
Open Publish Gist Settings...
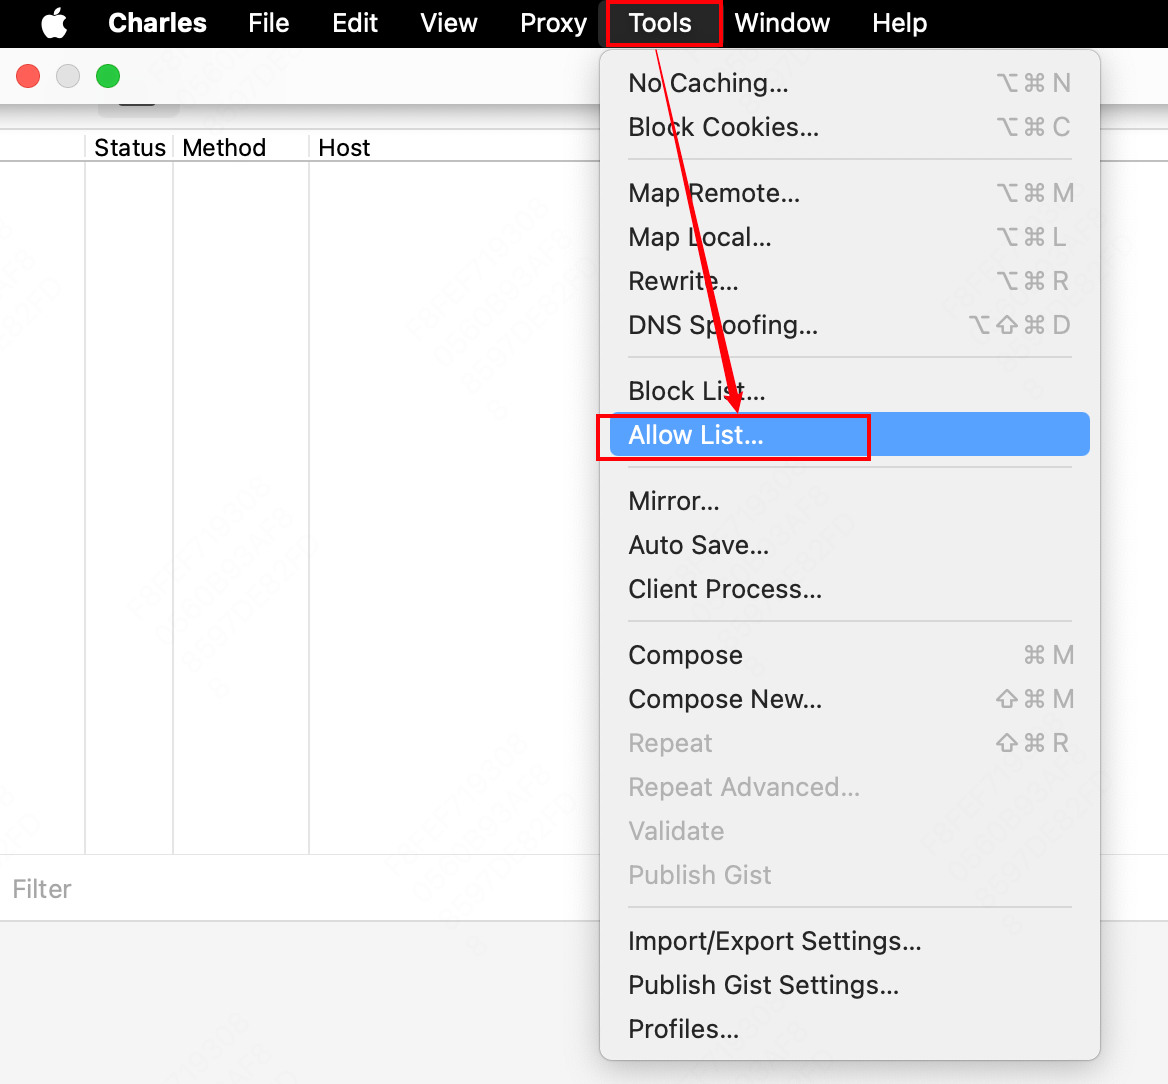click(x=849, y=985)
